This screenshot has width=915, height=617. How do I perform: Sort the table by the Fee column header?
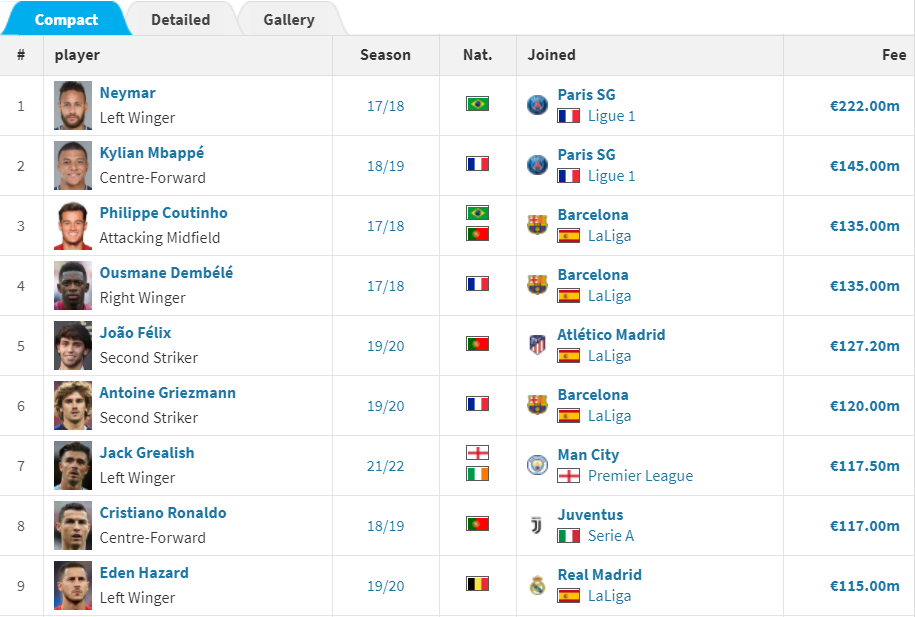click(x=893, y=55)
